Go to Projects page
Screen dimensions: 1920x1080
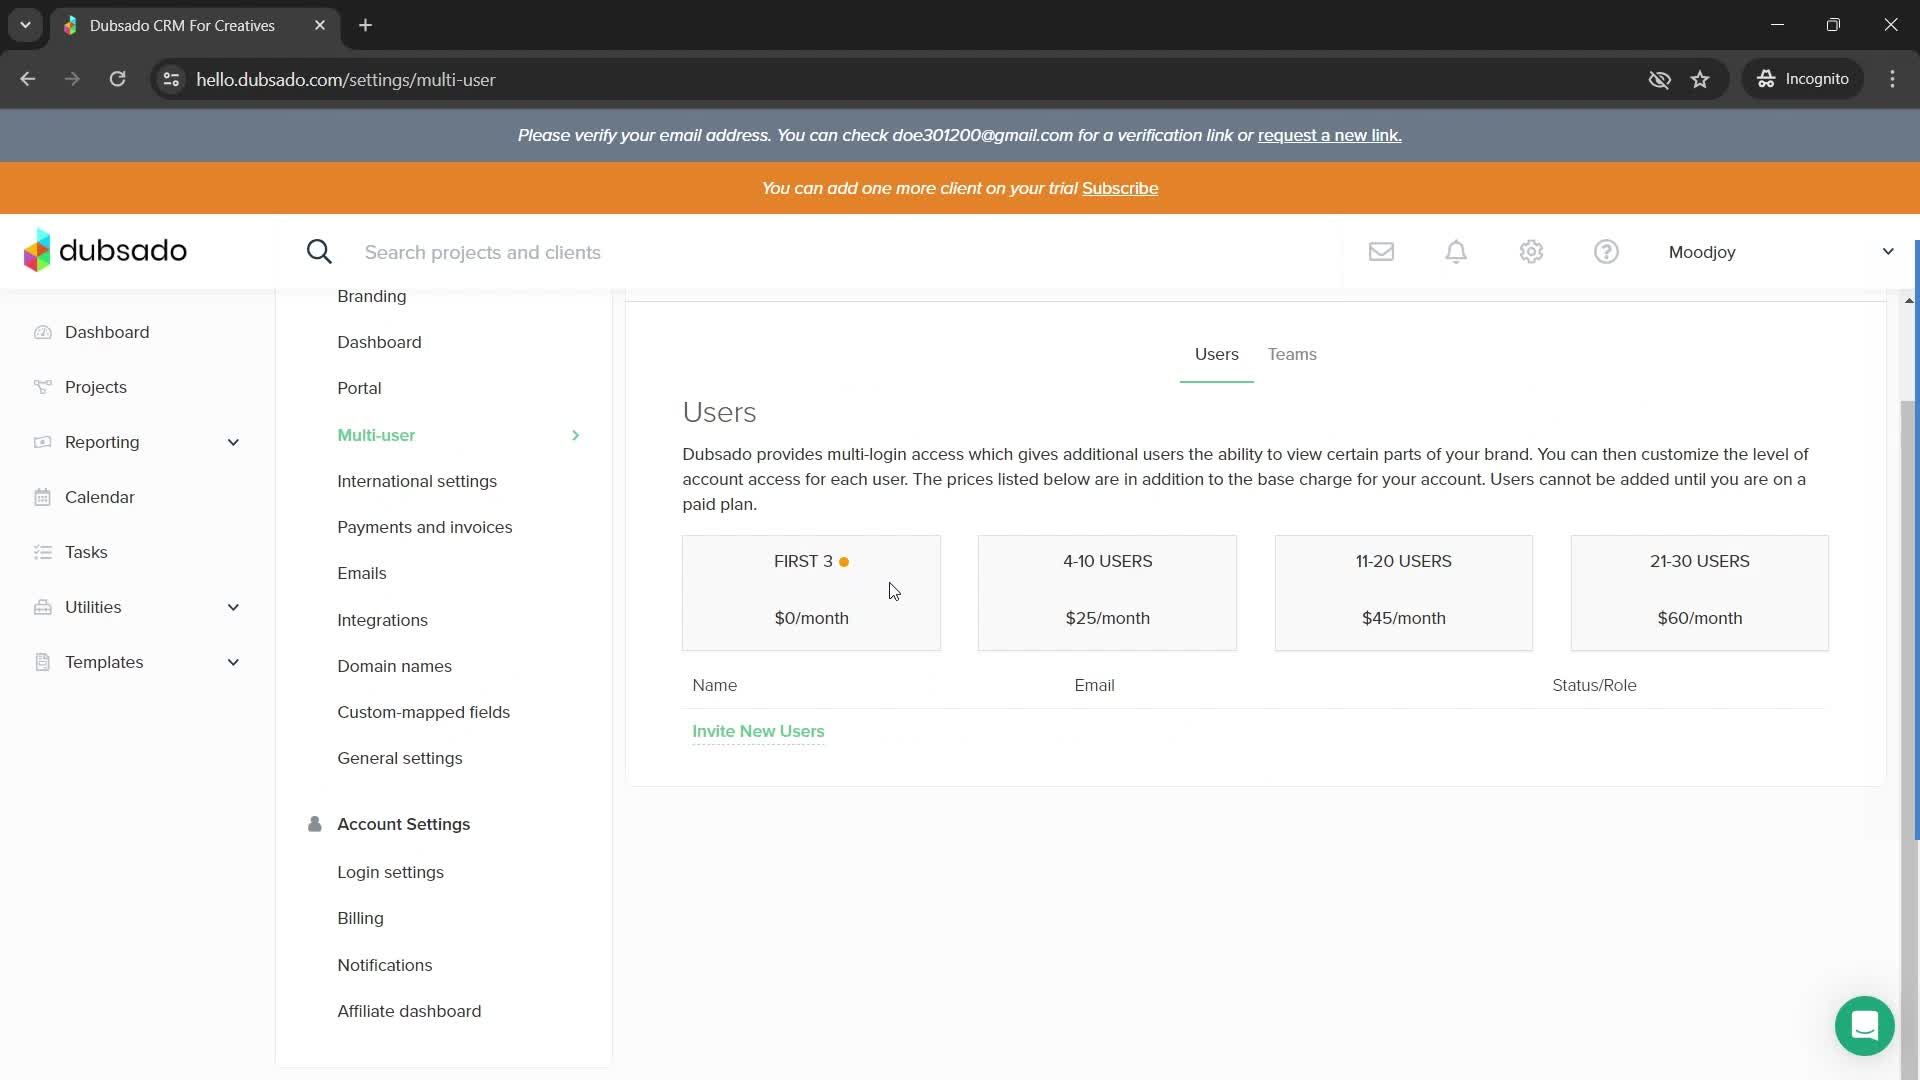[x=96, y=387]
